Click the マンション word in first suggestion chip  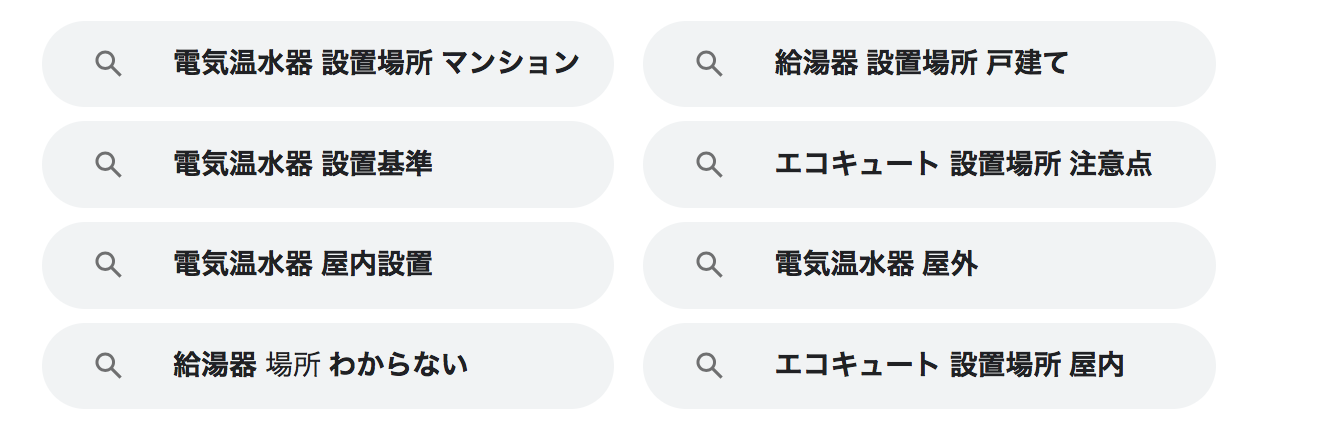510,64
